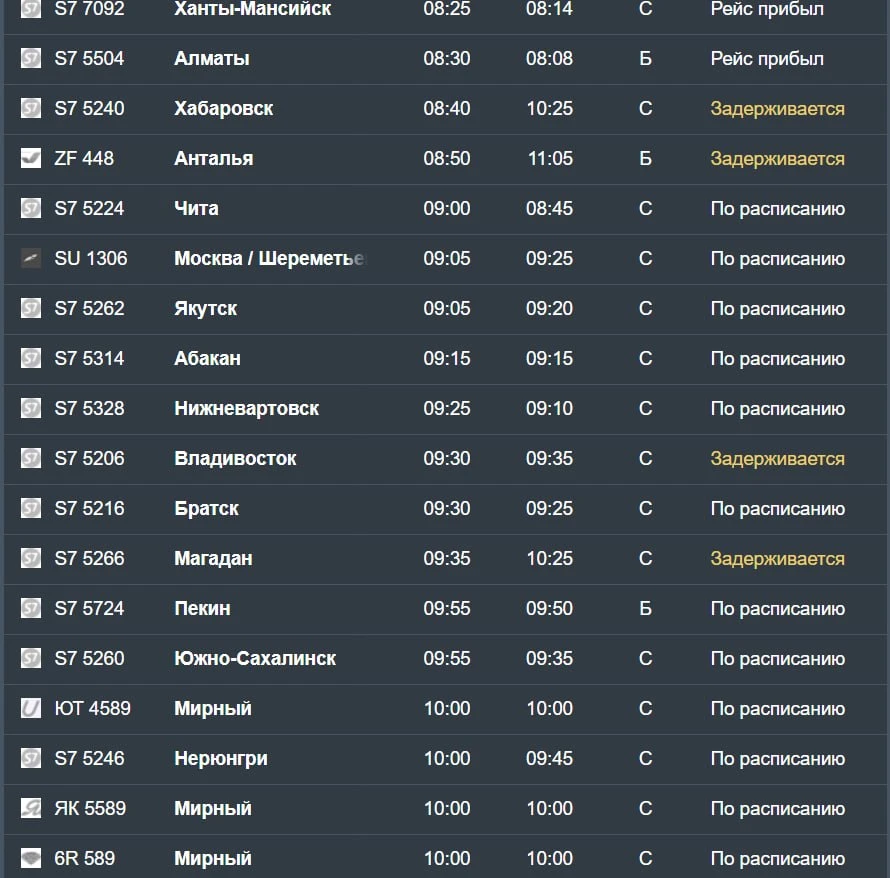Click the Aeroflot logo beside SU 1306
The width and height of the screenshot is (890, 878).
pos(31,258)
